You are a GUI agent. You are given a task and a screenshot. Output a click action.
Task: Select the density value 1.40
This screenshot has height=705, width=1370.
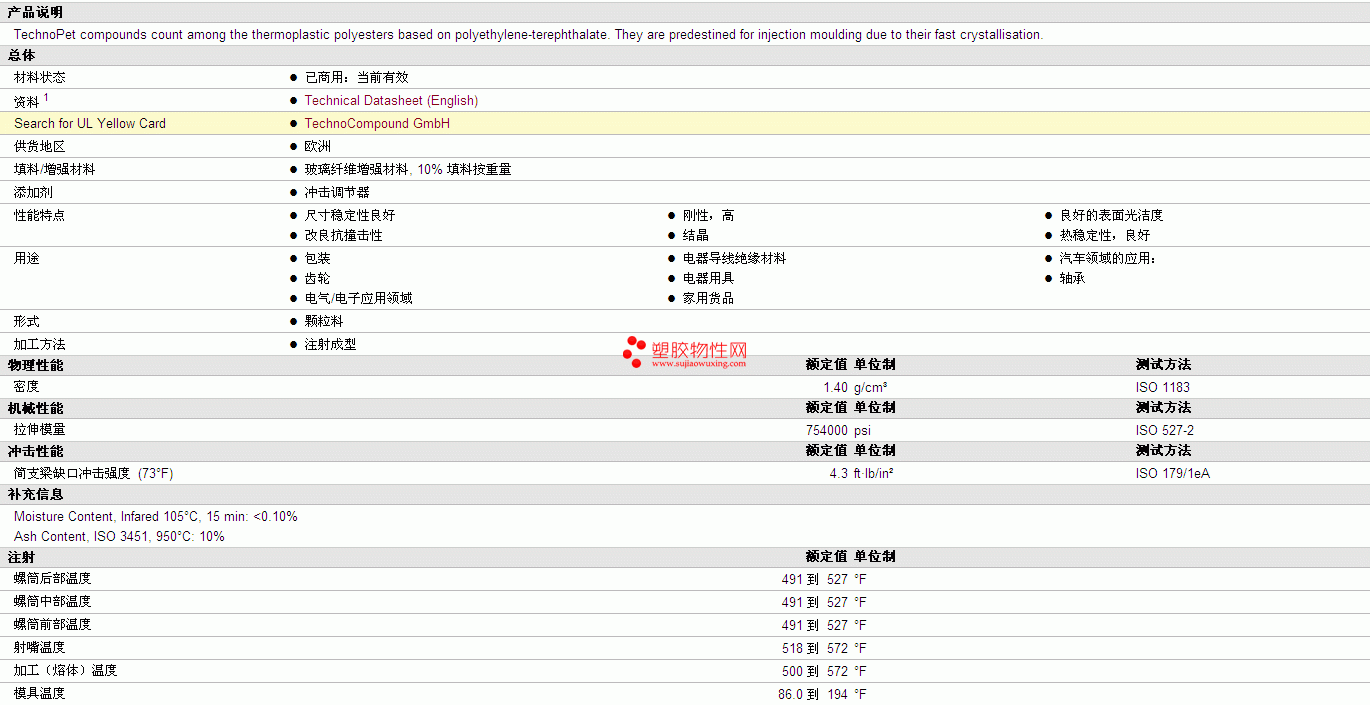[835, 387]
